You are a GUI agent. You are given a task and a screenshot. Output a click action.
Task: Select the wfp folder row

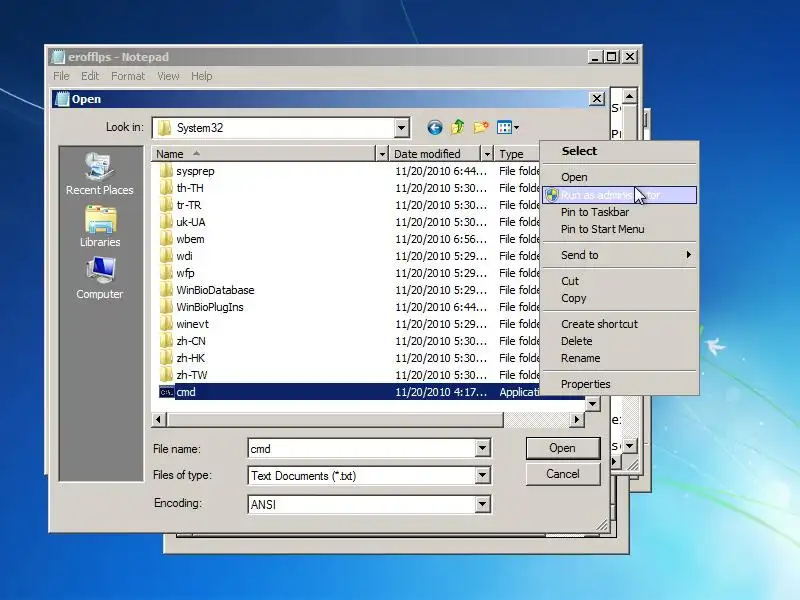pyautogui.click(x=348, y=273)
